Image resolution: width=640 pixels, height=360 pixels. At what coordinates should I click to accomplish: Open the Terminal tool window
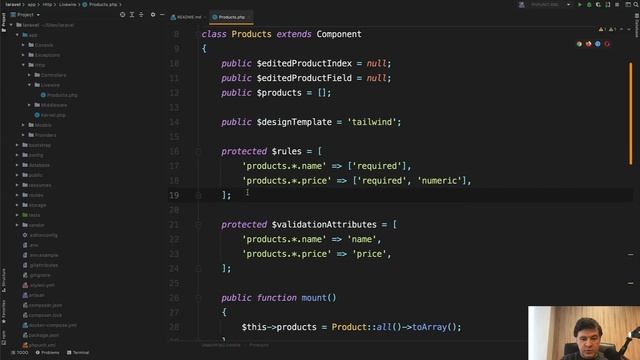coord(78,353)
